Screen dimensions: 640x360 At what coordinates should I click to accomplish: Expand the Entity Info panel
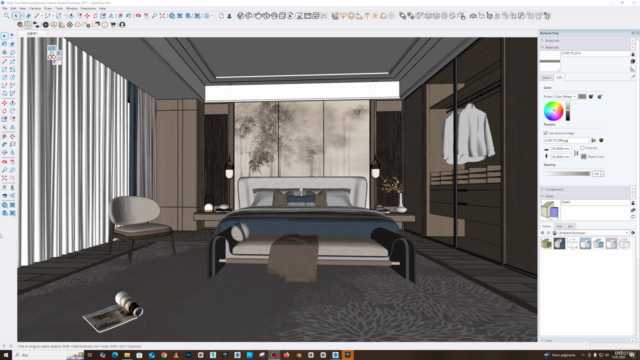tap(542, 40)
